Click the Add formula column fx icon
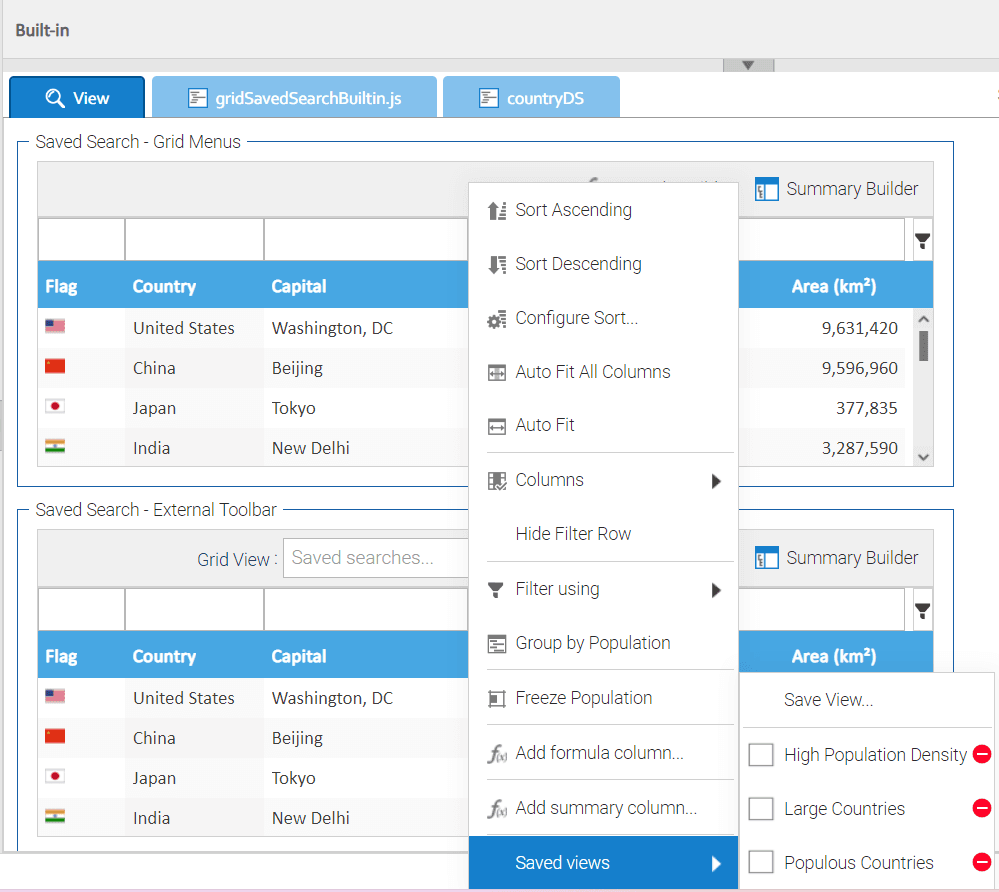 point(497,754)
